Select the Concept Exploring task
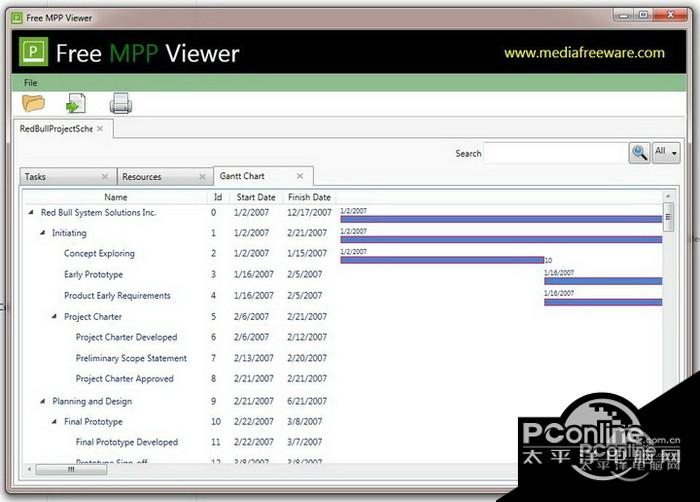Image resolution: width=700 pixels, height=502 pixels. click(99, 253)
